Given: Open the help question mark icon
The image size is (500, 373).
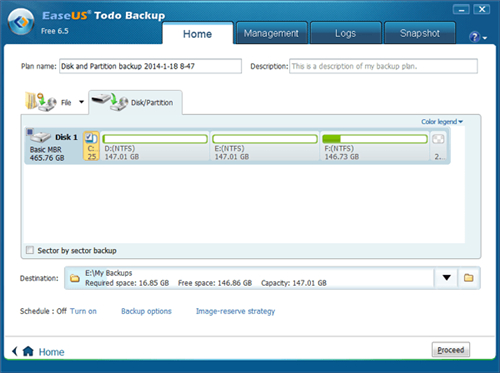Looking at the screenshot, I should (x=474, y=37).
